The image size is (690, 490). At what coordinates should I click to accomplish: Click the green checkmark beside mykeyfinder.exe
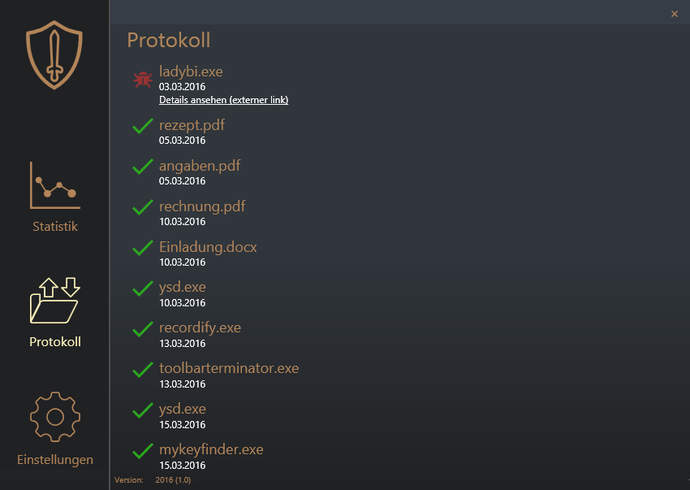[142, 451]
